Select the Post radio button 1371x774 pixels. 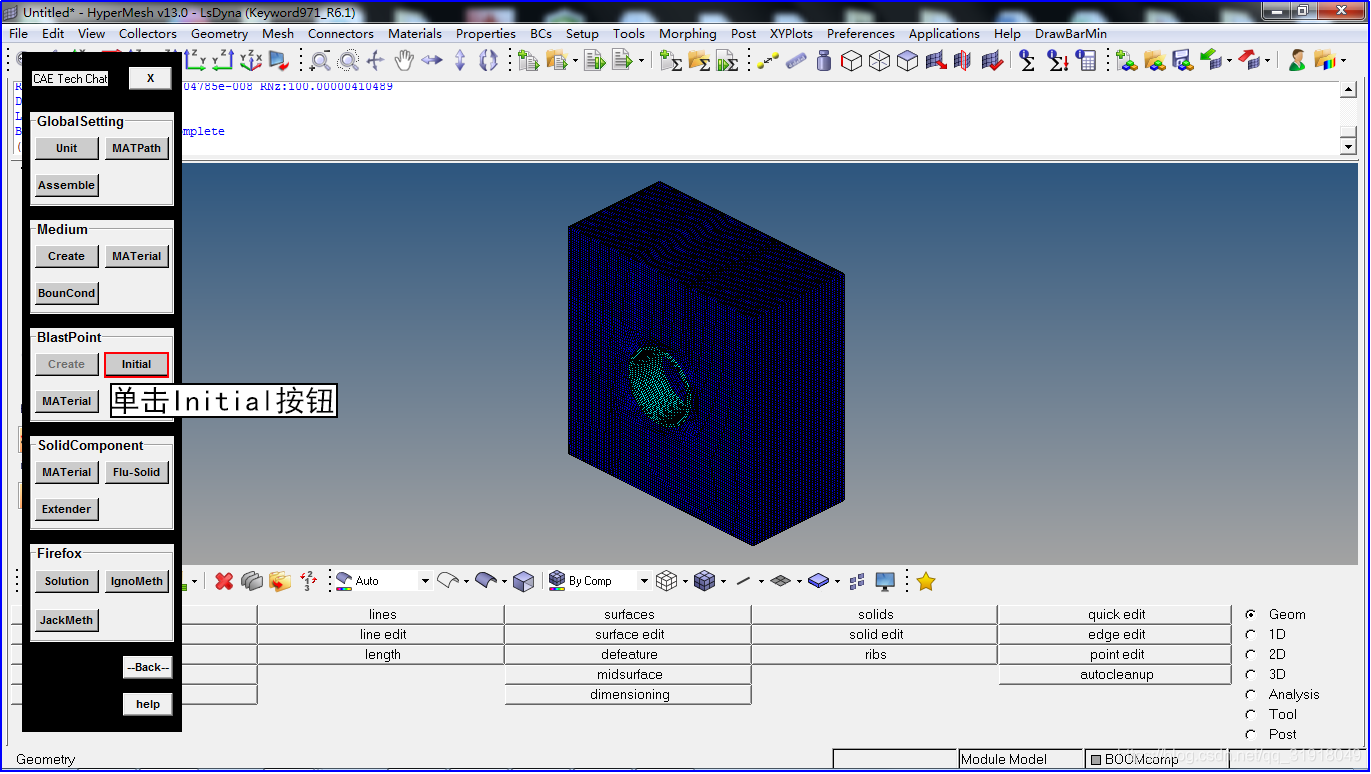(x=1251, y=735)
